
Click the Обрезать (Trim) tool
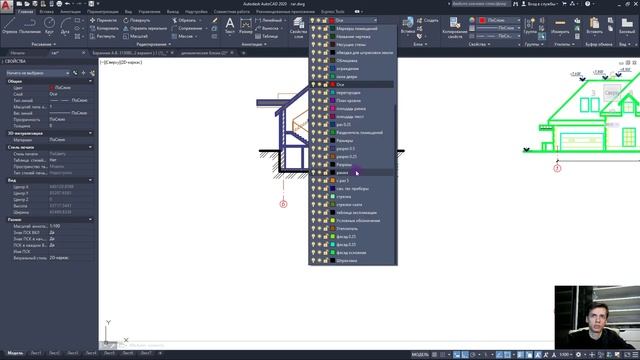tap(184, 20)
